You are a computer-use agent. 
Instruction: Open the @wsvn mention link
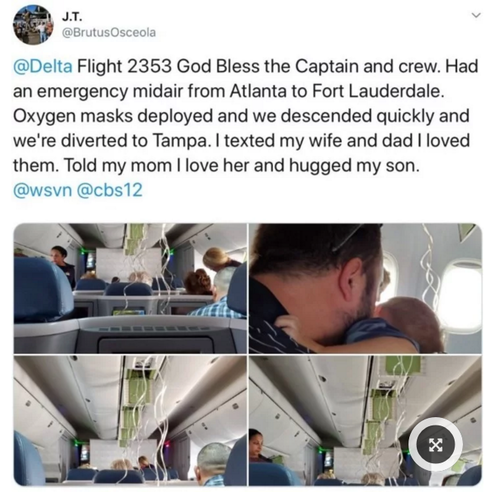43,190
